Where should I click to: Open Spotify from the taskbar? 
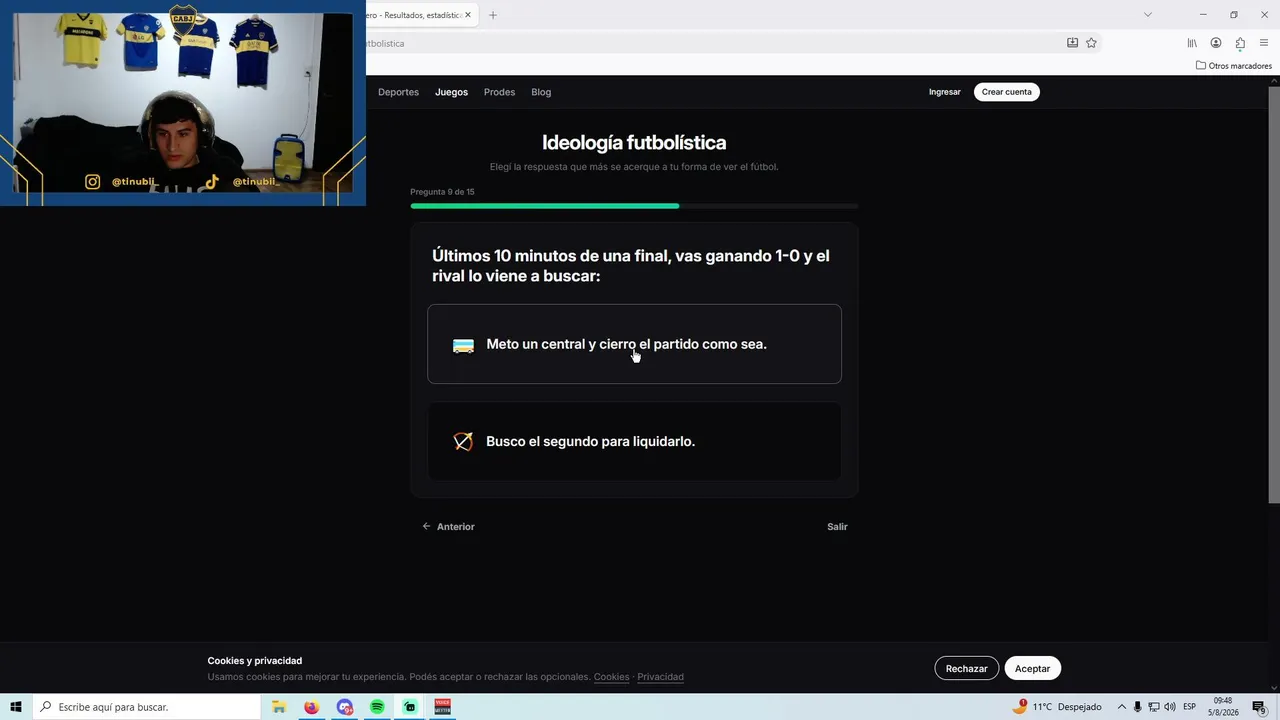click(x=377, y=707)
